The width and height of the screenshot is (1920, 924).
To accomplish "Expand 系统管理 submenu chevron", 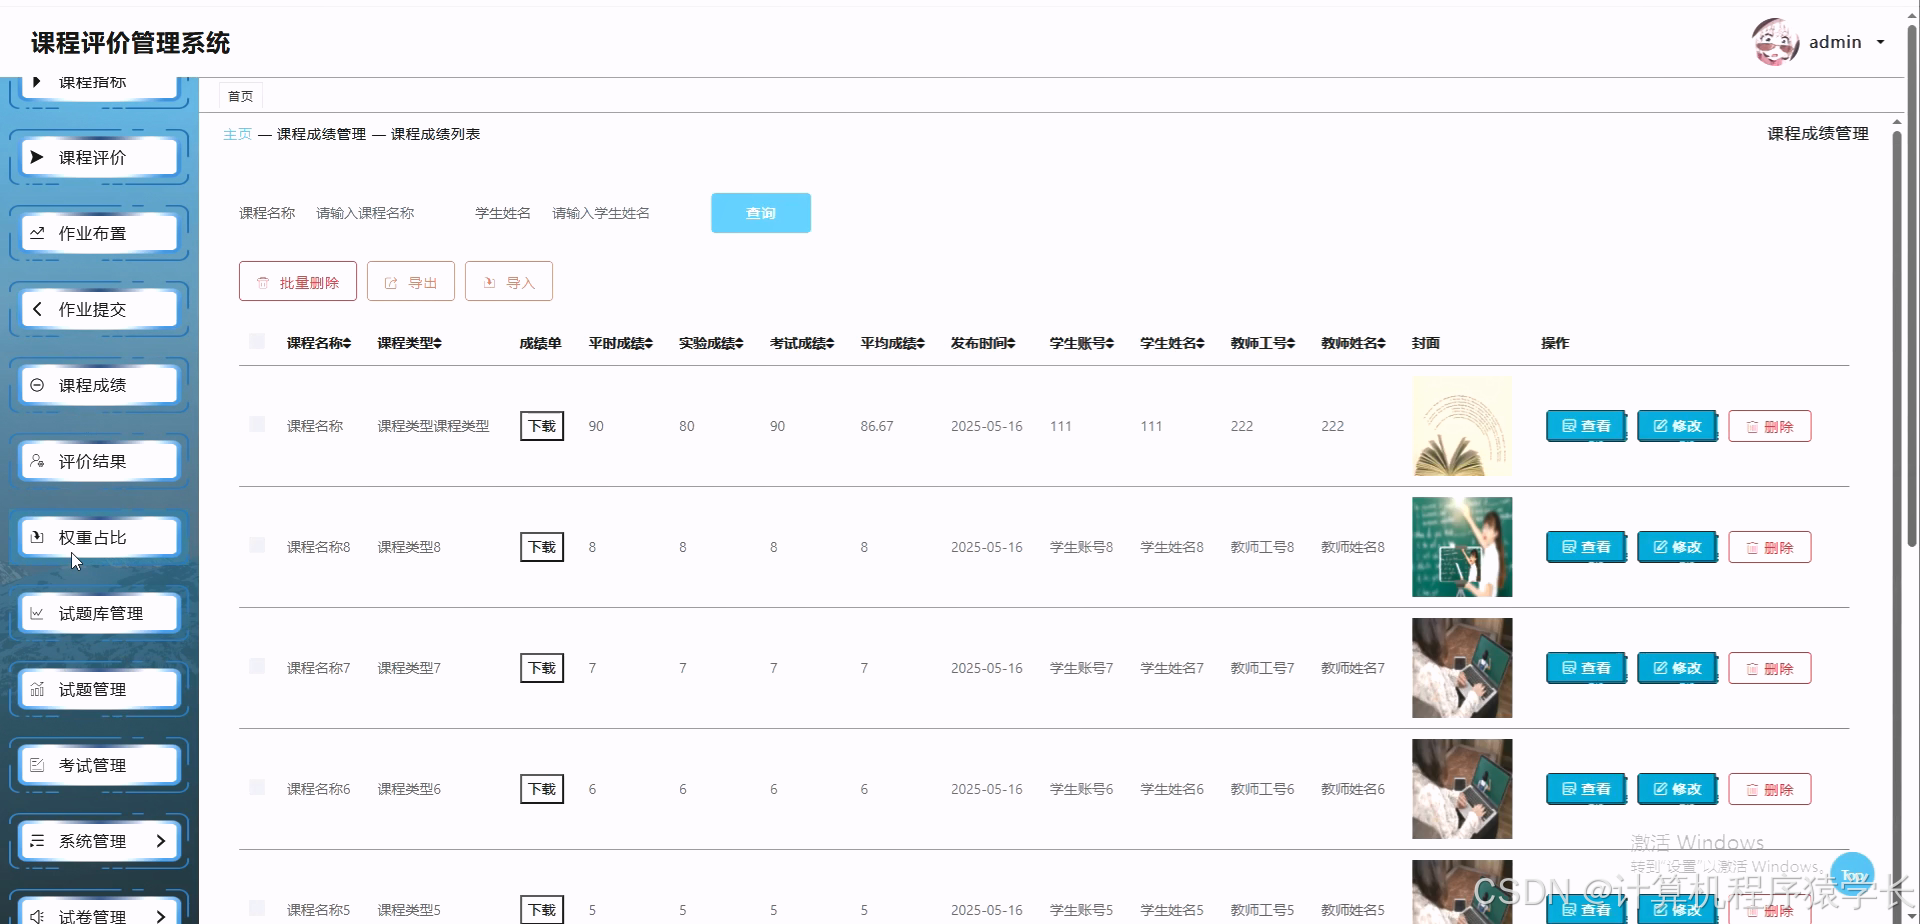I will [161, 841].
